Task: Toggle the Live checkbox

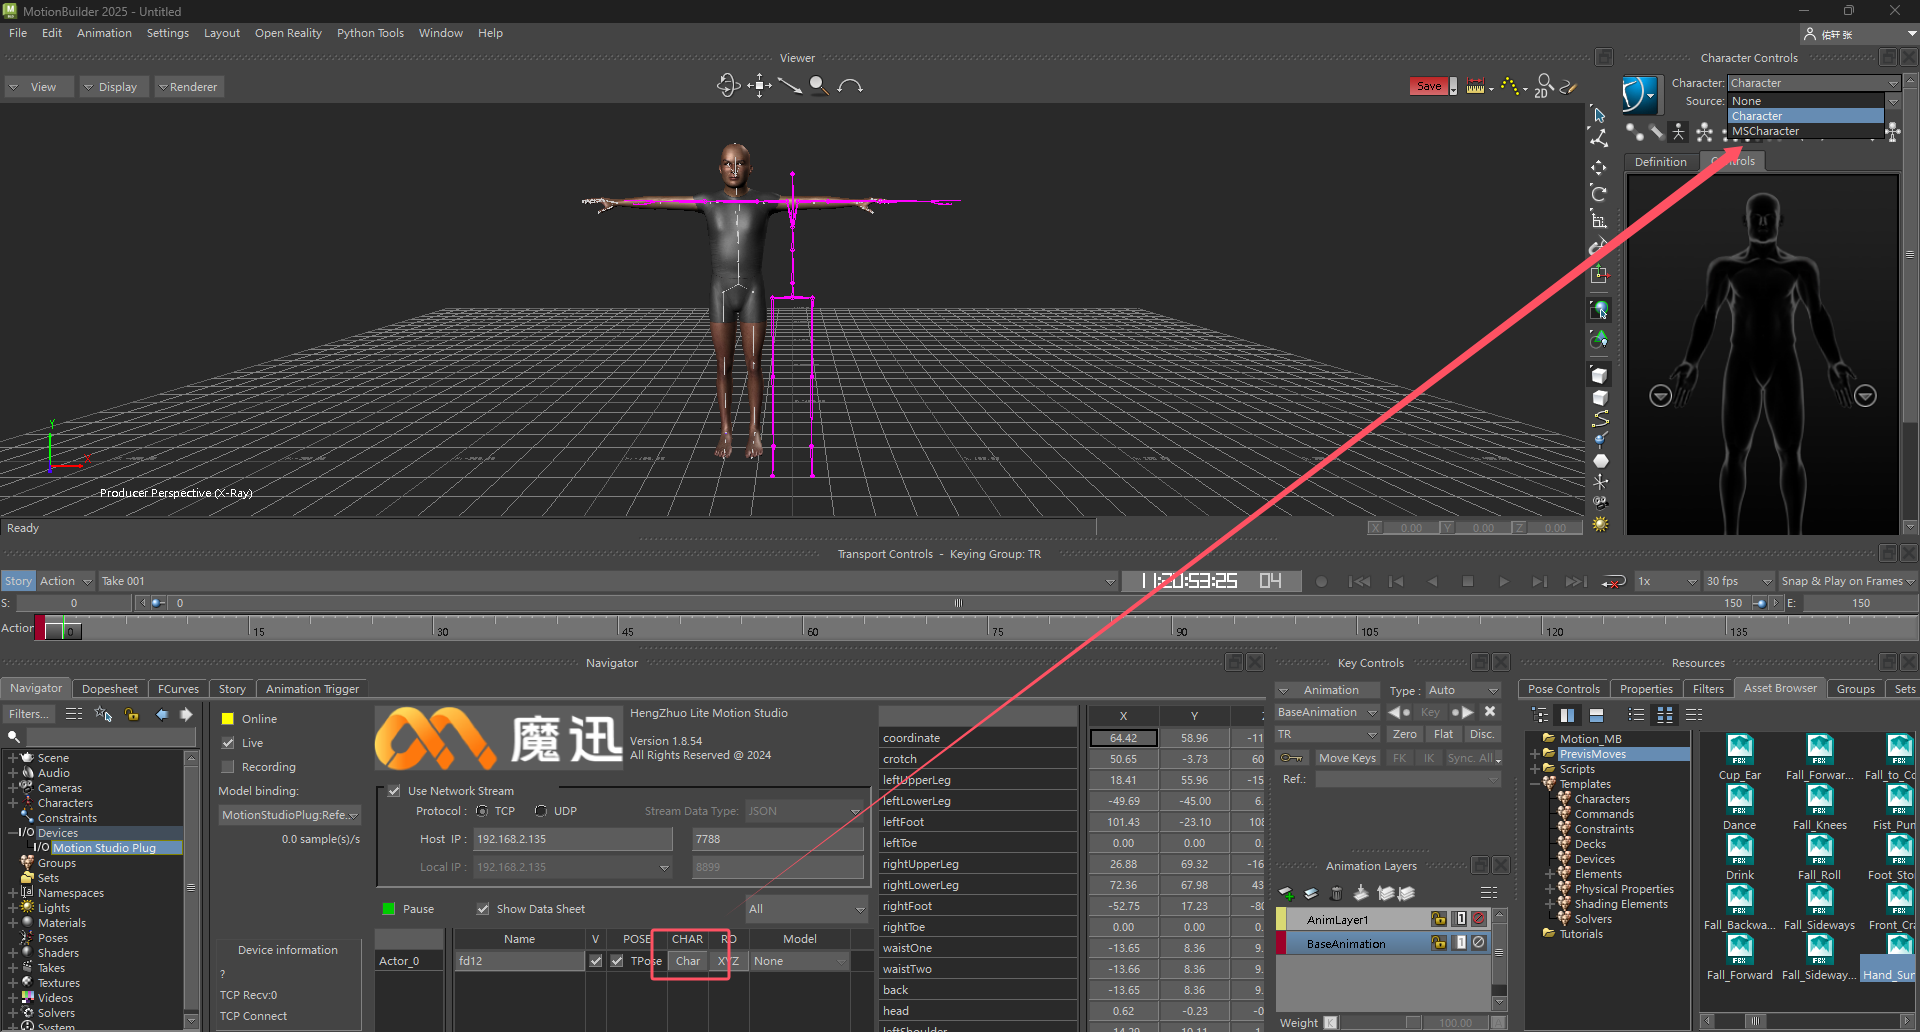Action: pyautogui.click(x=228, y=743)
